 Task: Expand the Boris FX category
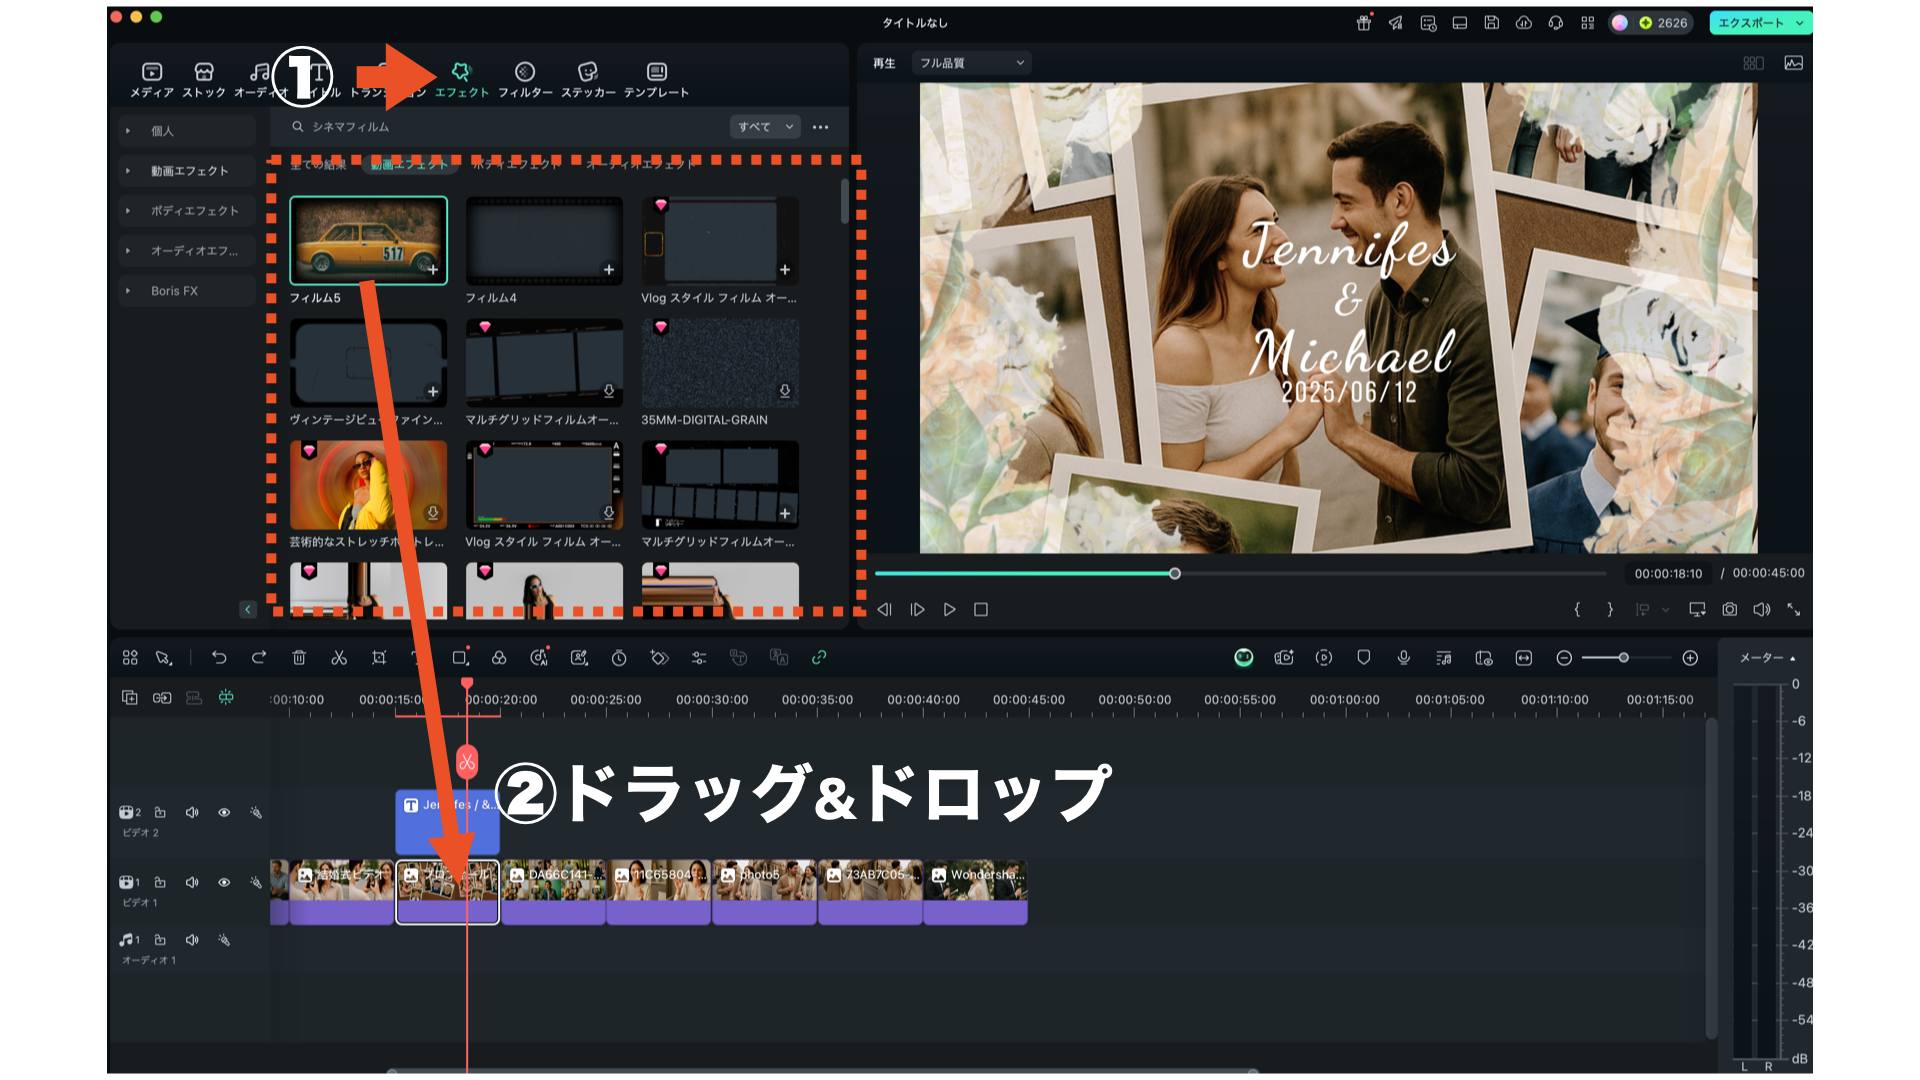(x=187, y=291)
